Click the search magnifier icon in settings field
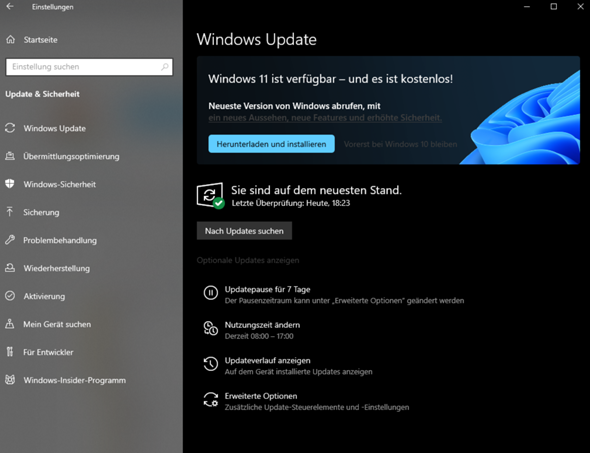Viewport: 590px width, 453px height. click(x=164, y=67)
